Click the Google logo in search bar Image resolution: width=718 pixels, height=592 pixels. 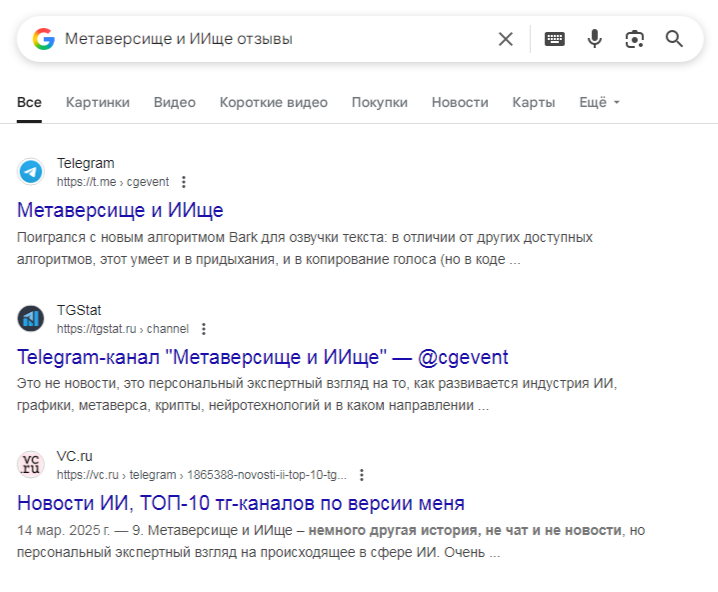coord(44,39)
